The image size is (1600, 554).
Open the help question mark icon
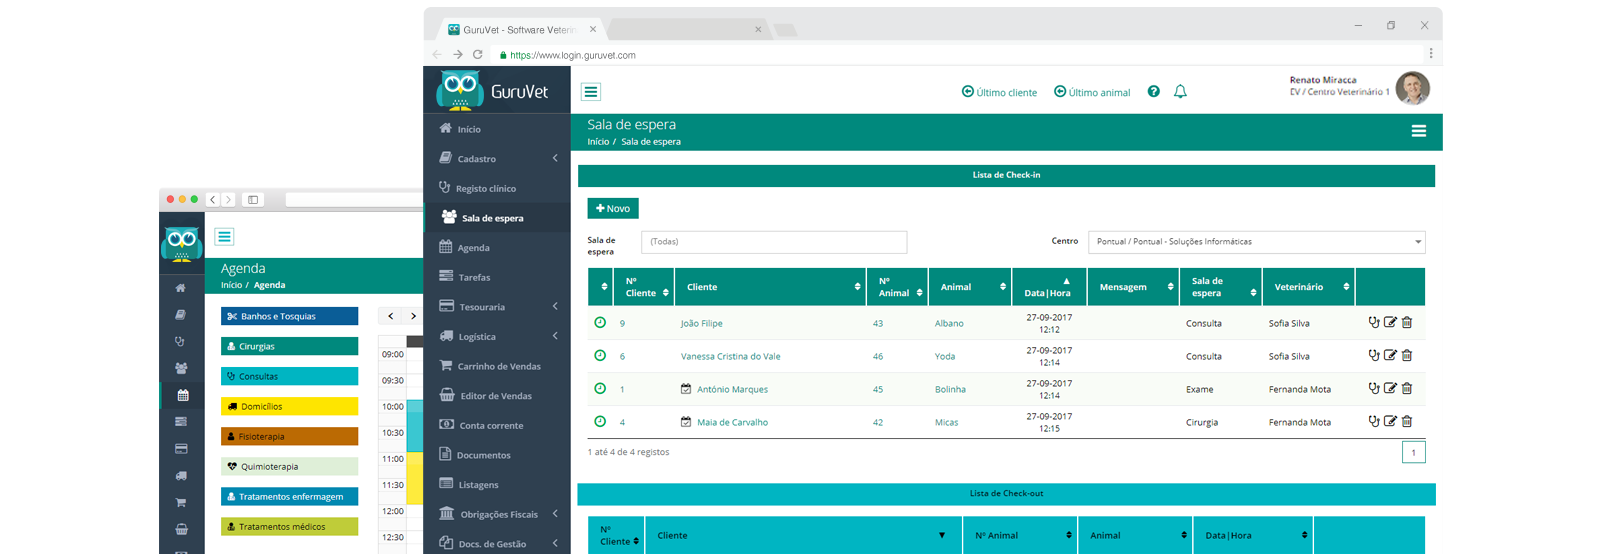[x=1154, y=91]
